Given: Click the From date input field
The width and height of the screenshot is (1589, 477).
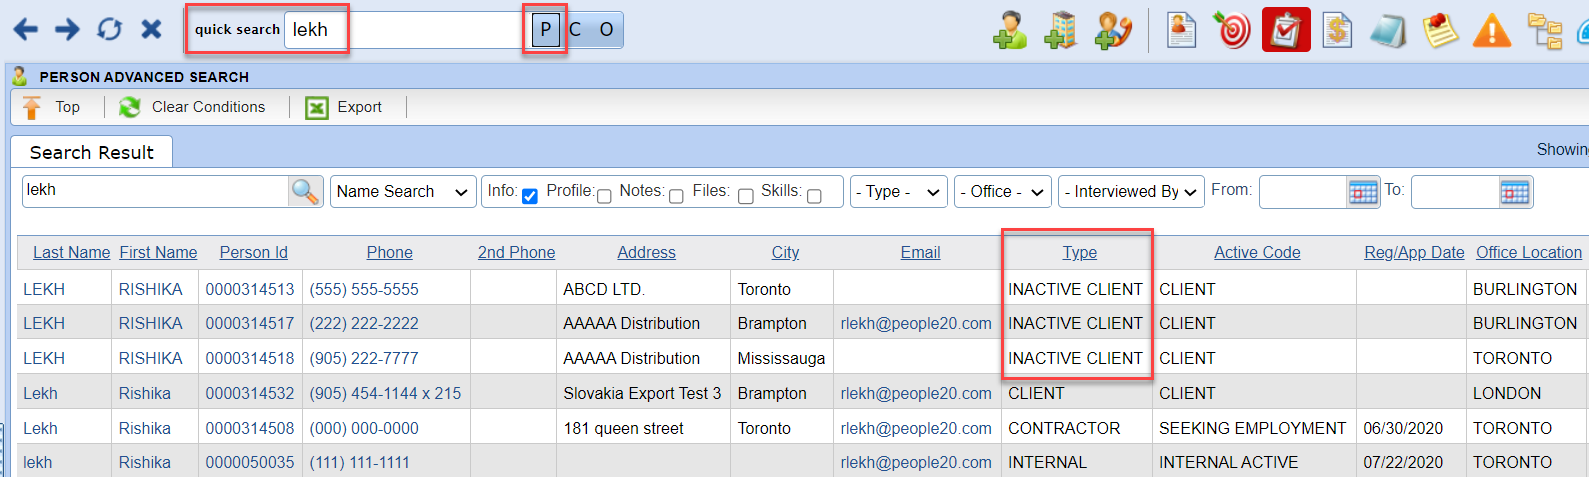Looking at the screenshot, I should [1304, 192].
